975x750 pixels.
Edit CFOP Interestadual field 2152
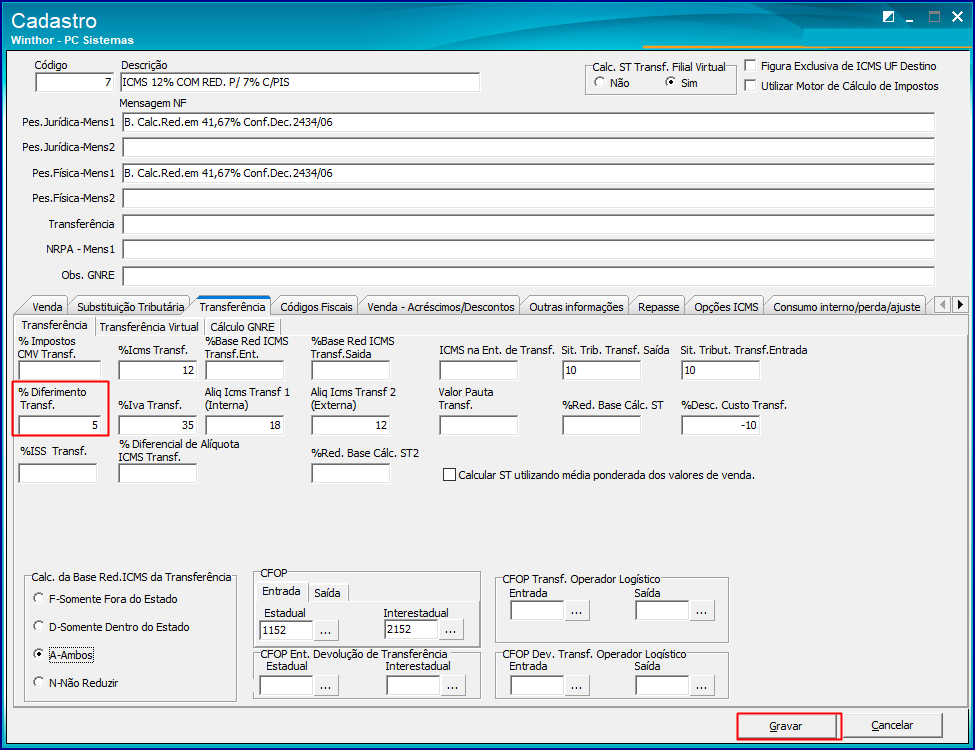pos(411,629)
